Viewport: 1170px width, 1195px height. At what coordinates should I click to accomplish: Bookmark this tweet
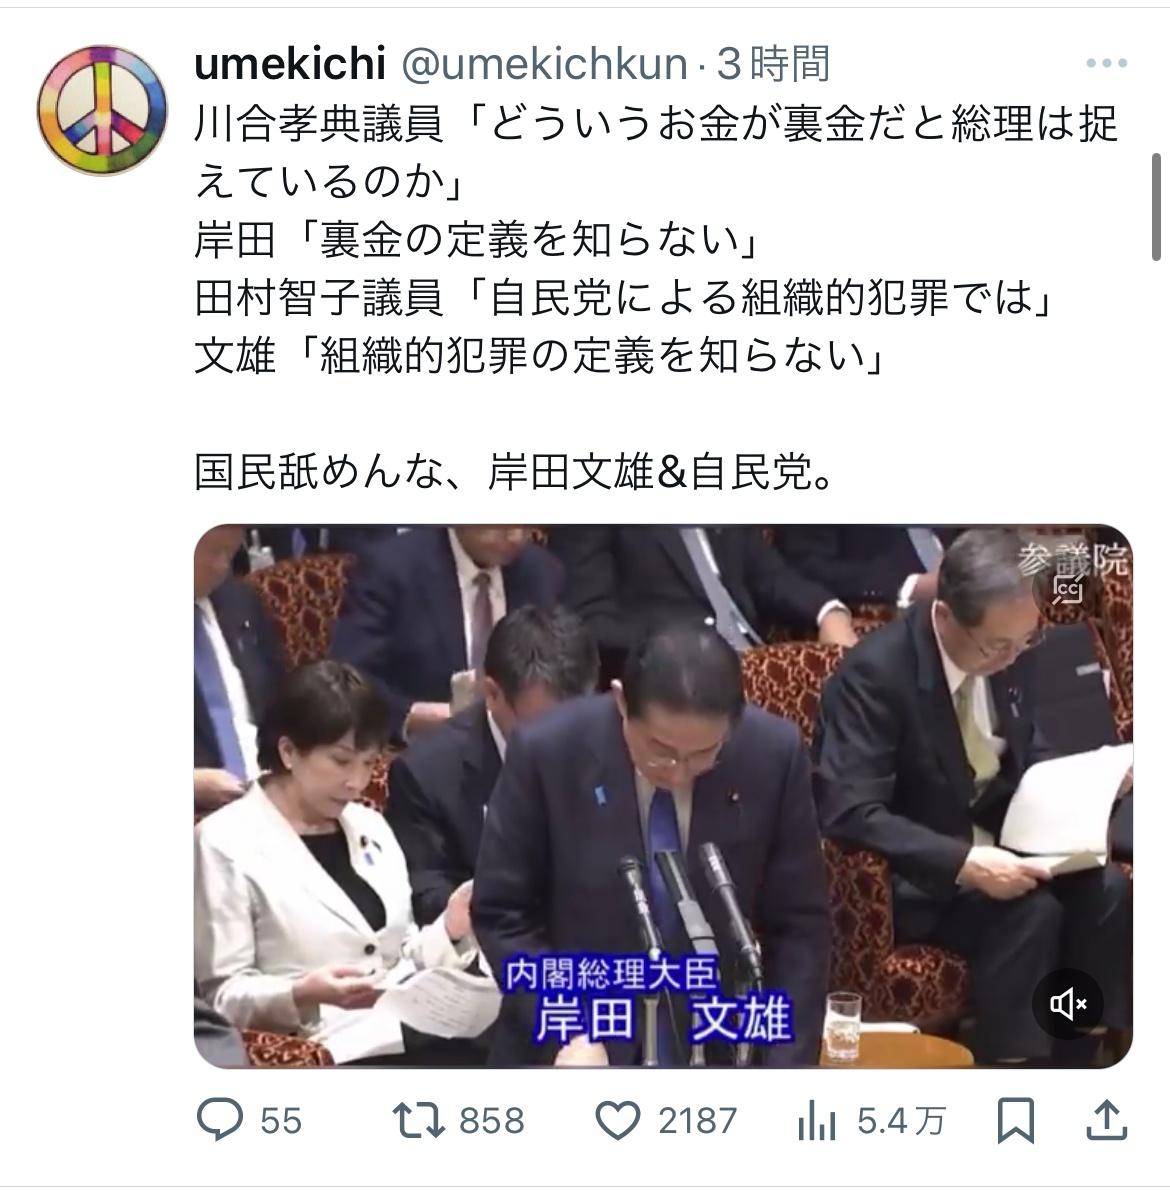(x=1016, y=1120)
